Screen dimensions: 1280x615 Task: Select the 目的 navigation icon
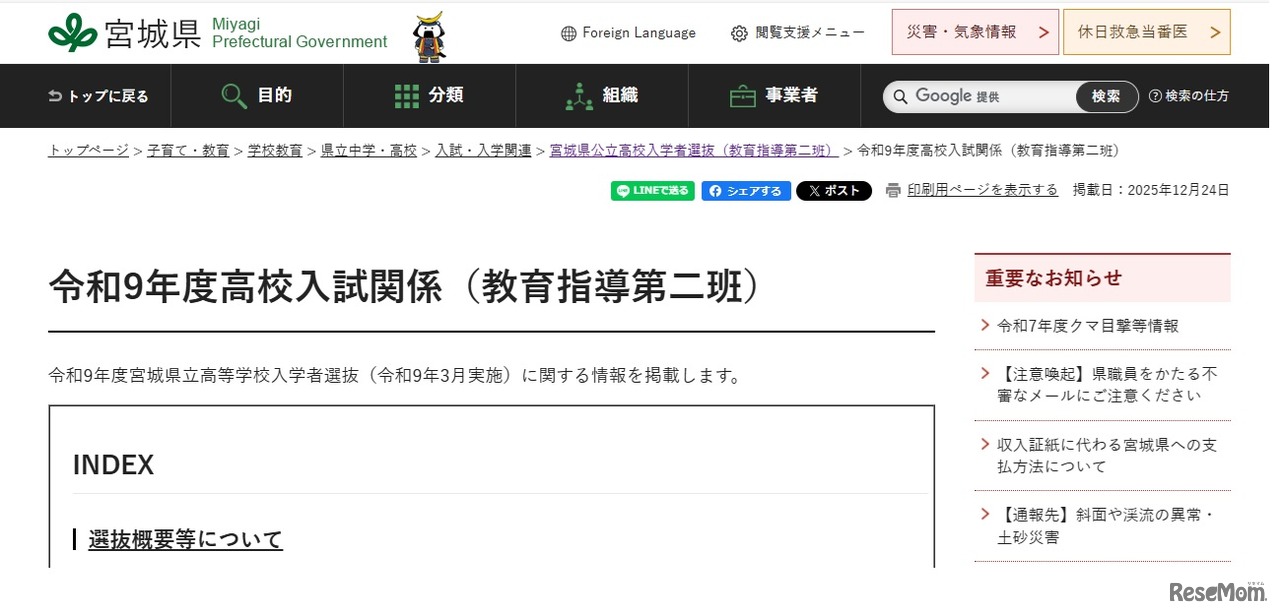click(x=234, y=95)
